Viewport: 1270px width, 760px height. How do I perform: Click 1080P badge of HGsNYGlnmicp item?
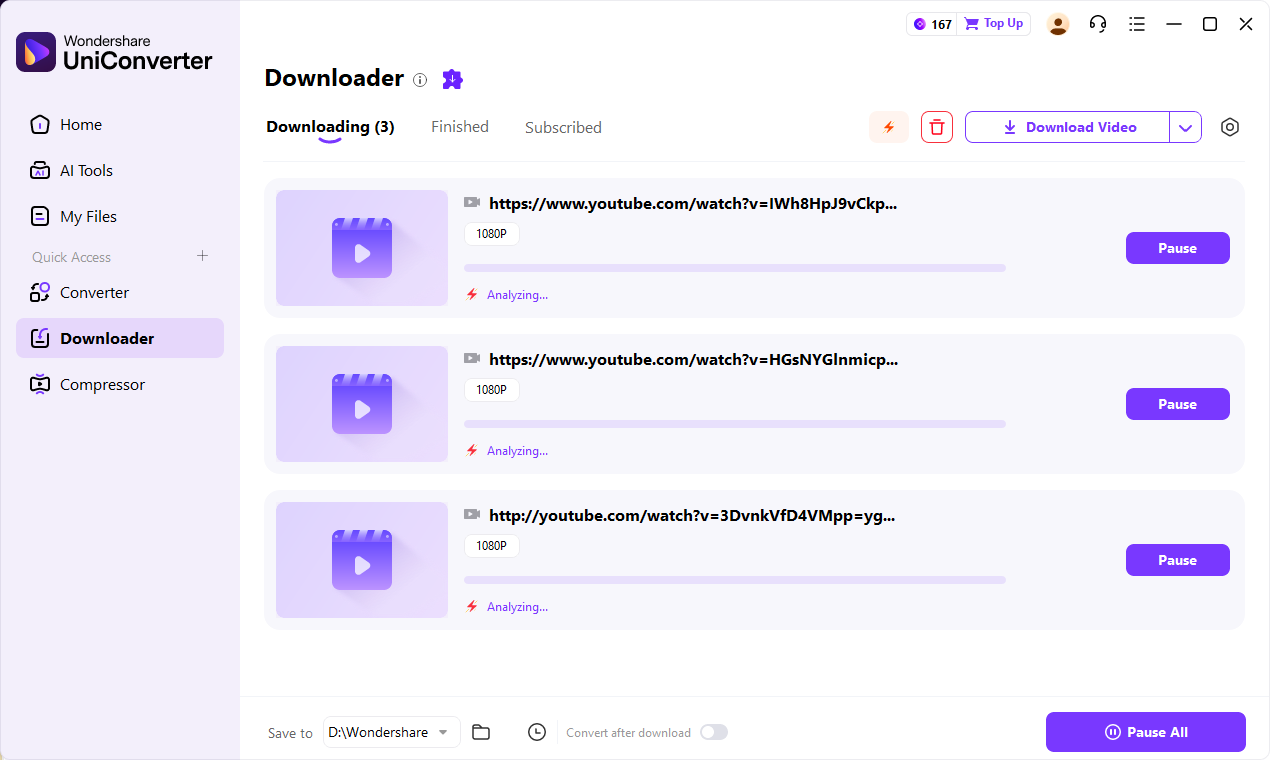point(492,390)
